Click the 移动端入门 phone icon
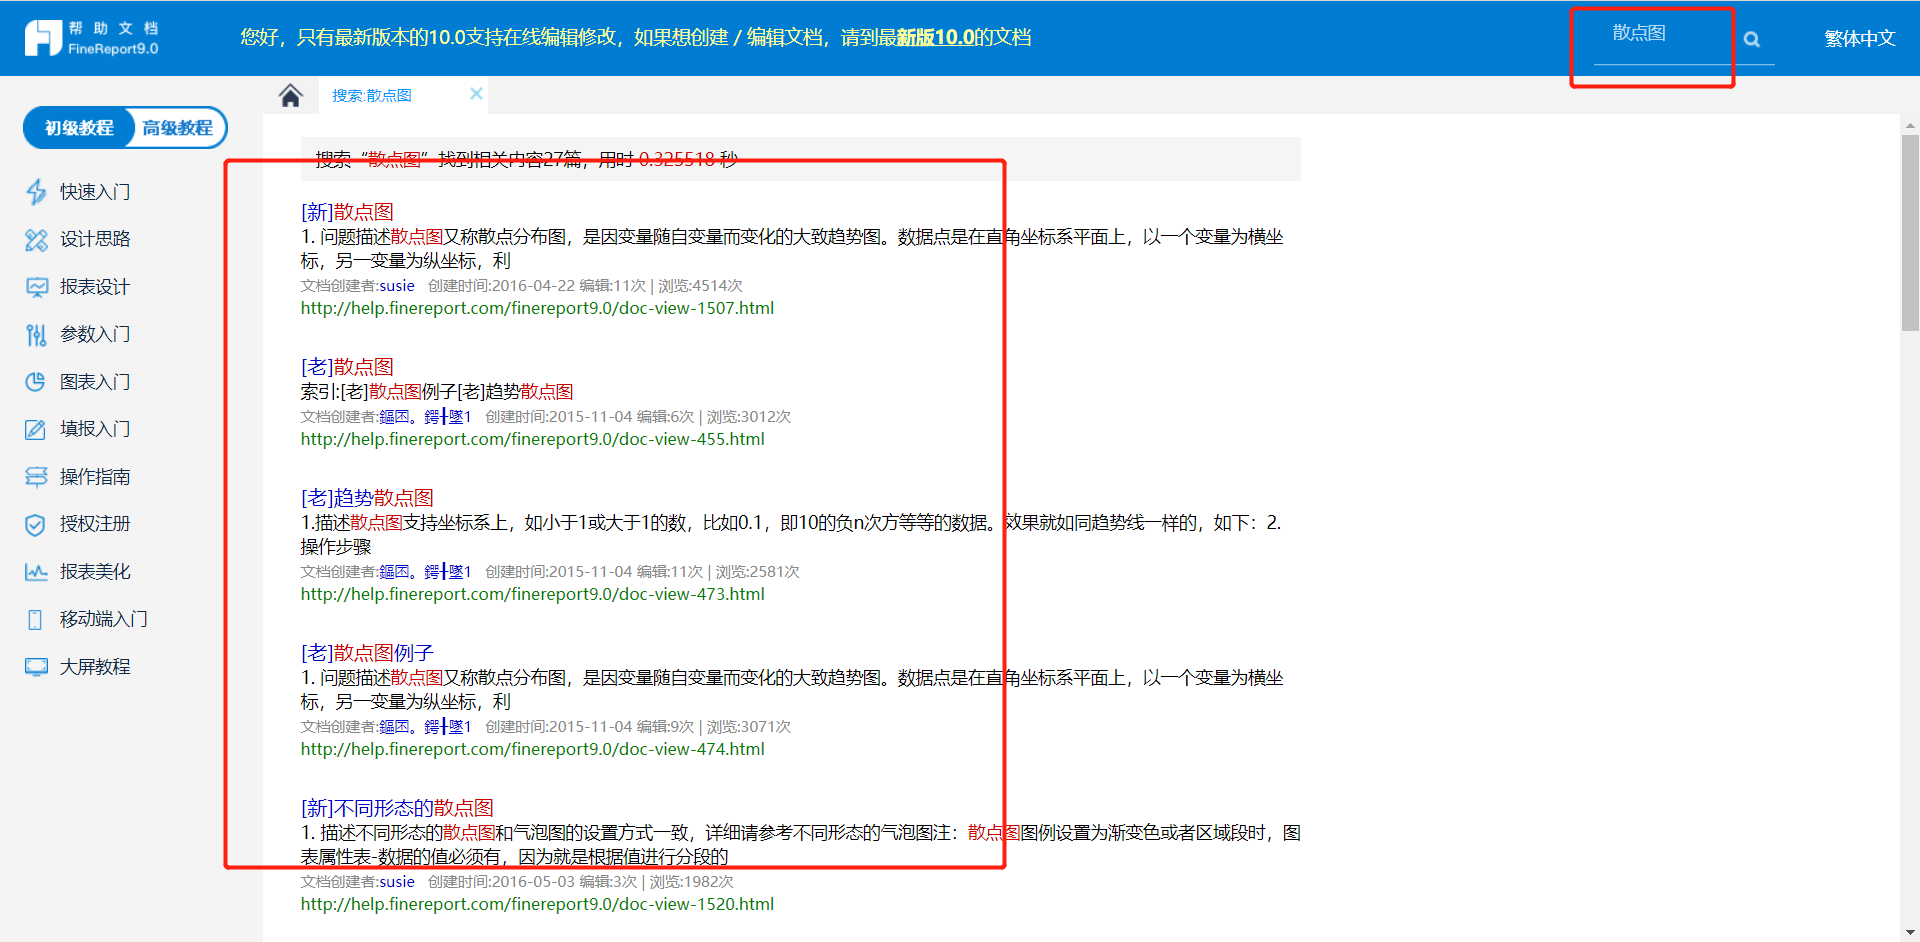Screen dimensions: 1920x942 coord(36,620)
